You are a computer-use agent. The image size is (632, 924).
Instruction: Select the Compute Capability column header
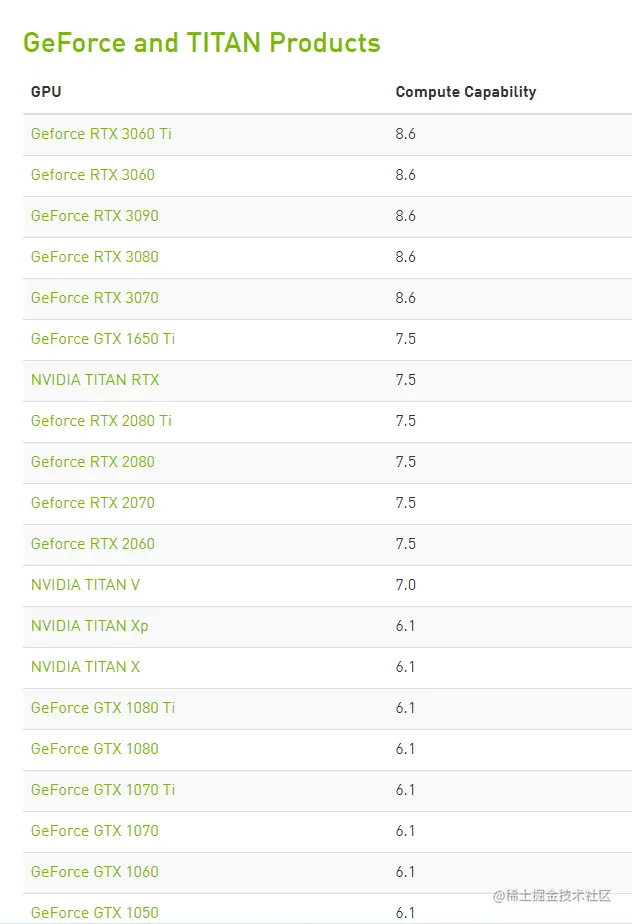pyautogui.click(x=466, y=92)
